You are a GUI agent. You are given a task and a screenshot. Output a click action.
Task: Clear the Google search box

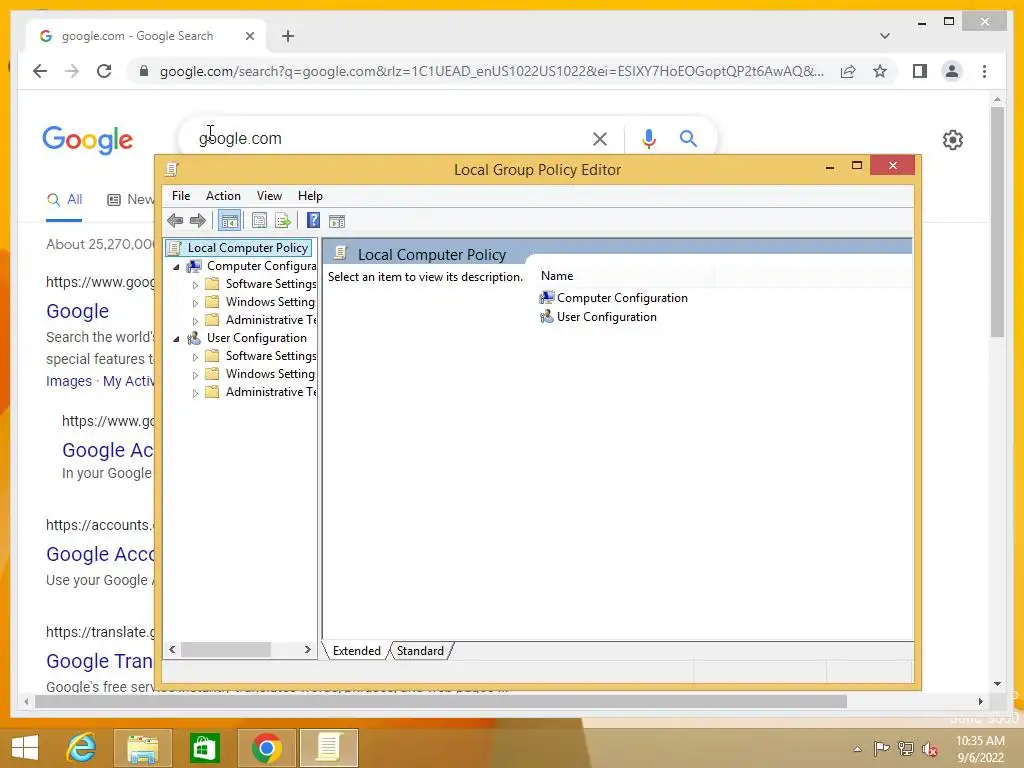(x=600, y=138)
